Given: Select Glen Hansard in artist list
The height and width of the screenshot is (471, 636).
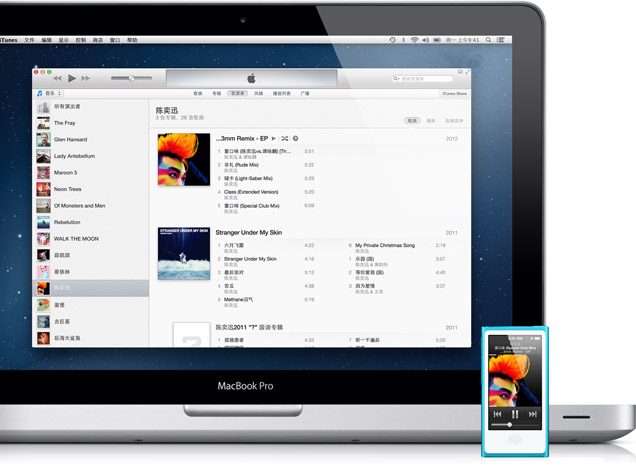Looking at the screenshot, I should pyautogui.click(x=90, y=140).
